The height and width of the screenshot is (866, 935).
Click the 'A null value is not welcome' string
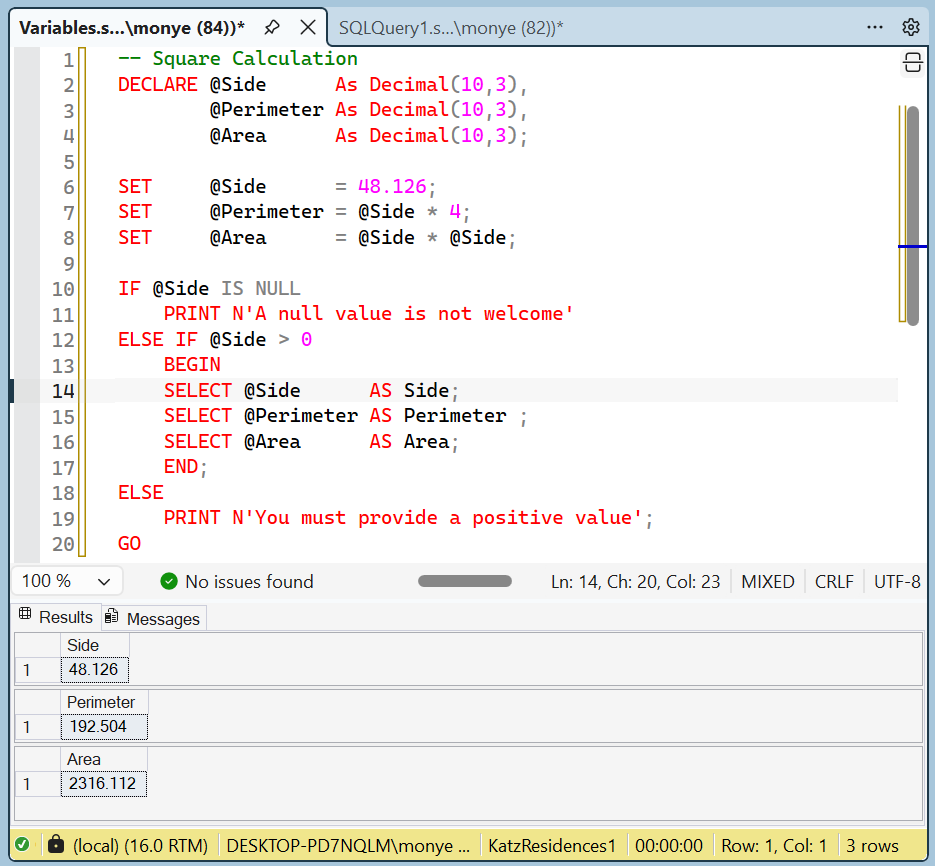(408, 314)
